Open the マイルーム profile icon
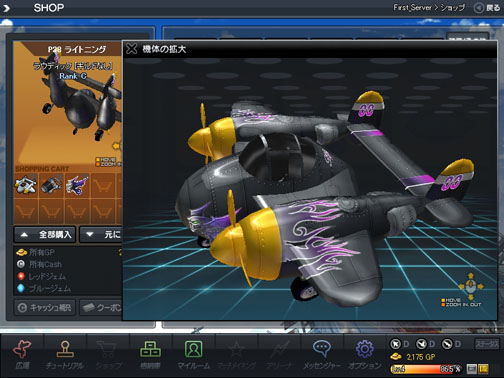Viewport: 504px width, 378px height. 193,349
